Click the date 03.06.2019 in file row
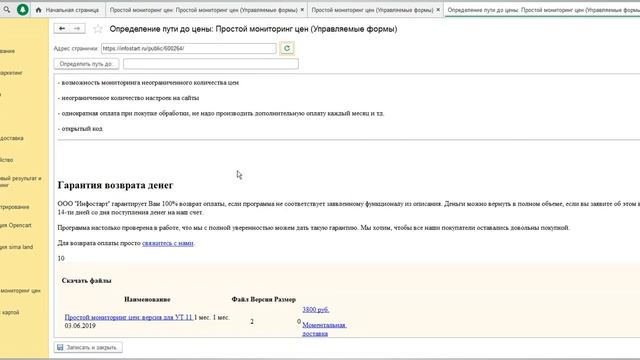This screenshot has height=360, width=640. (x=80, y=326)
